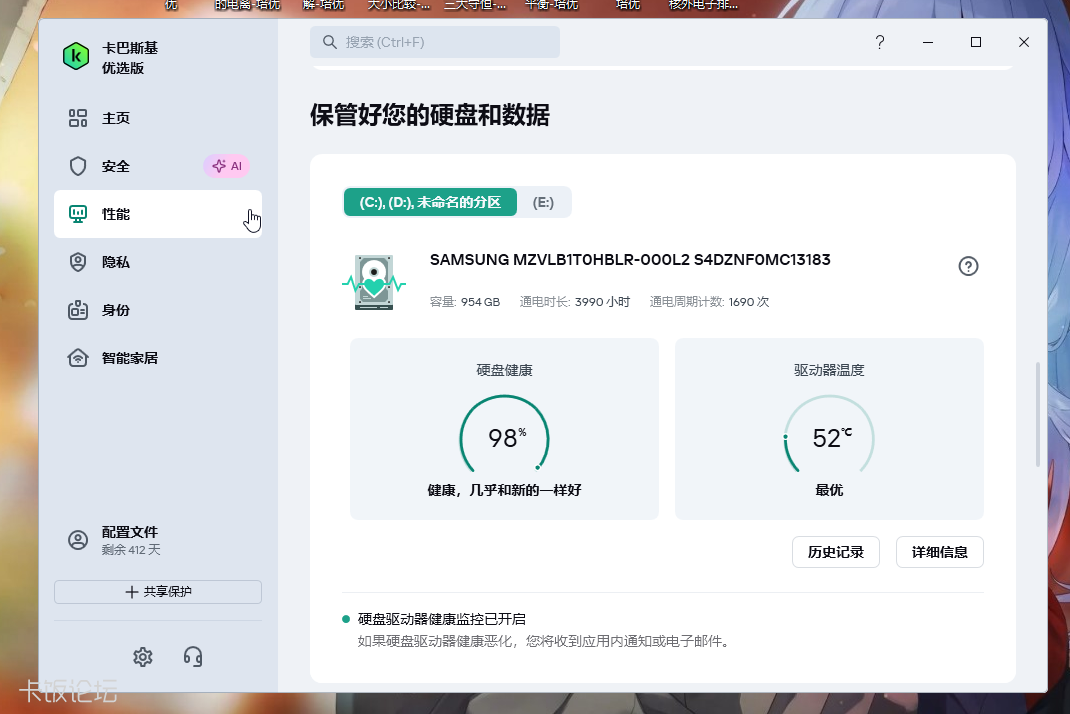
Task: Open settings via the gear icon
Action: click(x=143, y=657)
